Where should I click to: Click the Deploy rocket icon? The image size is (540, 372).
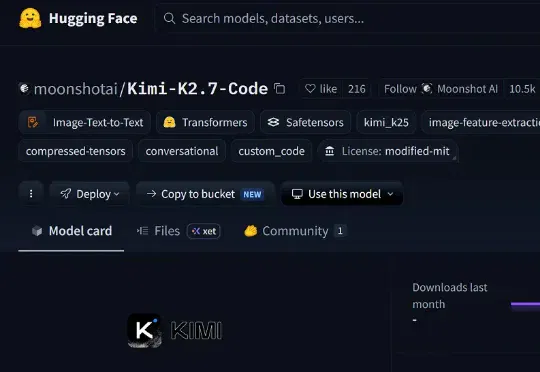click(x=66, y=194)
